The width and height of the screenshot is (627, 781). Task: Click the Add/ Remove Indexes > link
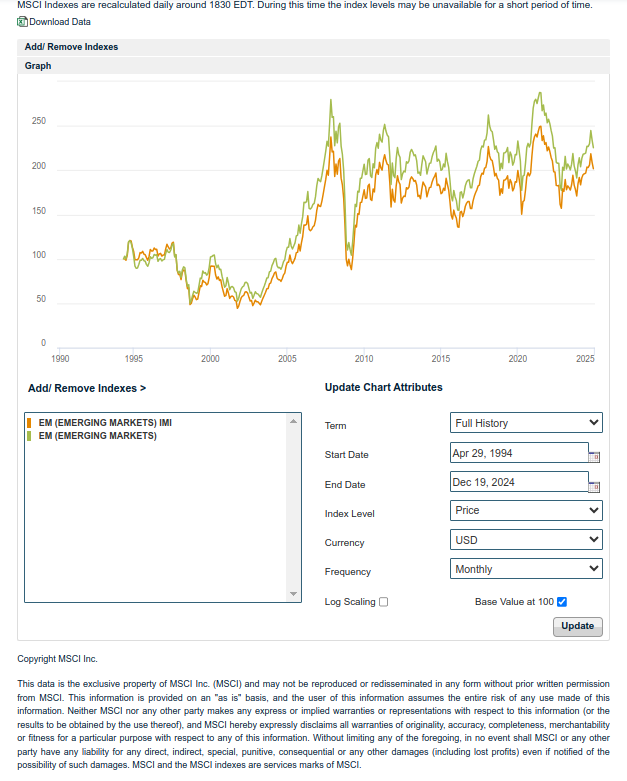[x=87, y=388]
